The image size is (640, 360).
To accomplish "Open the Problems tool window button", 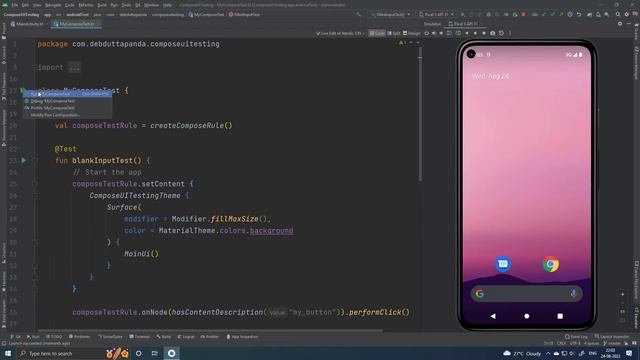I will point(79,337).
